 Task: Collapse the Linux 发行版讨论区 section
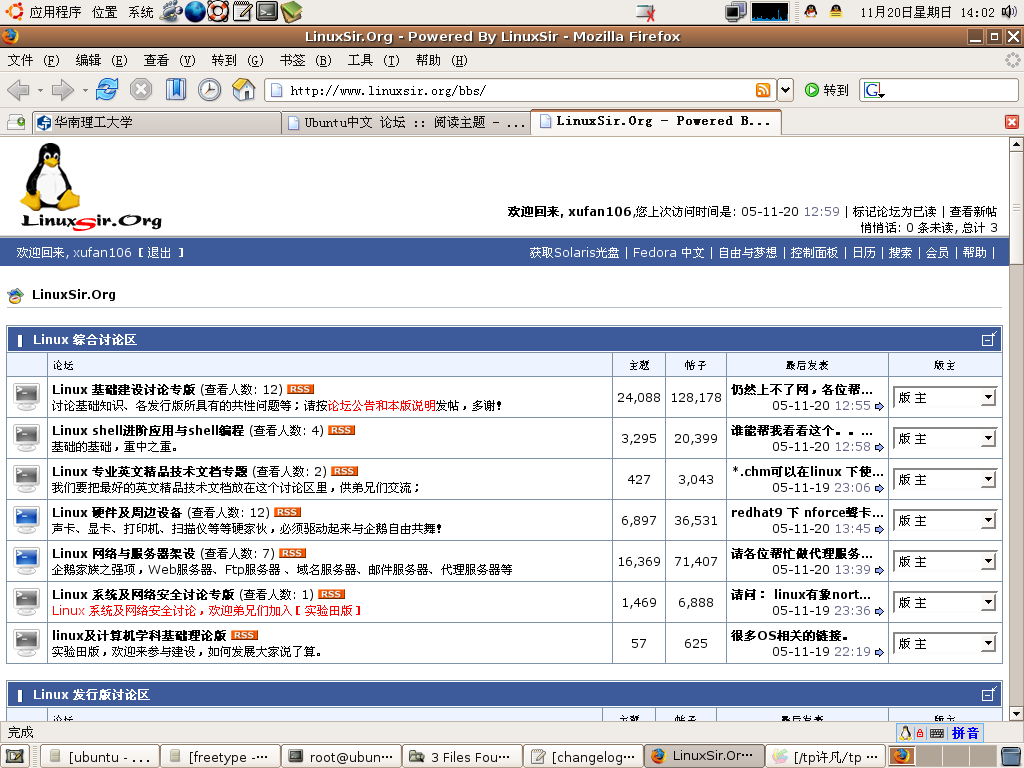tap(989, 694)
